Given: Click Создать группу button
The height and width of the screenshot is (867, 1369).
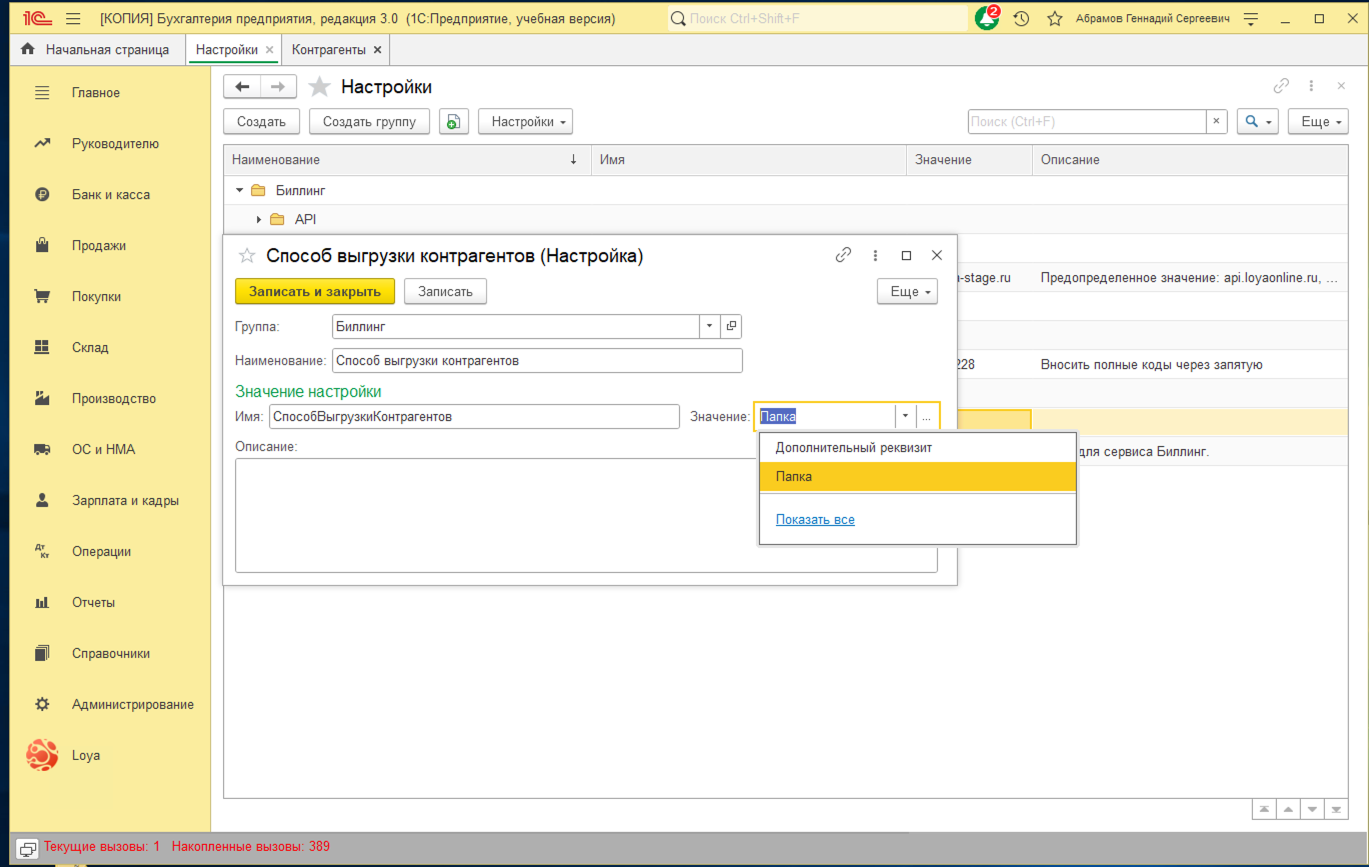Looking at the screenshot, I should click(369, 122).
